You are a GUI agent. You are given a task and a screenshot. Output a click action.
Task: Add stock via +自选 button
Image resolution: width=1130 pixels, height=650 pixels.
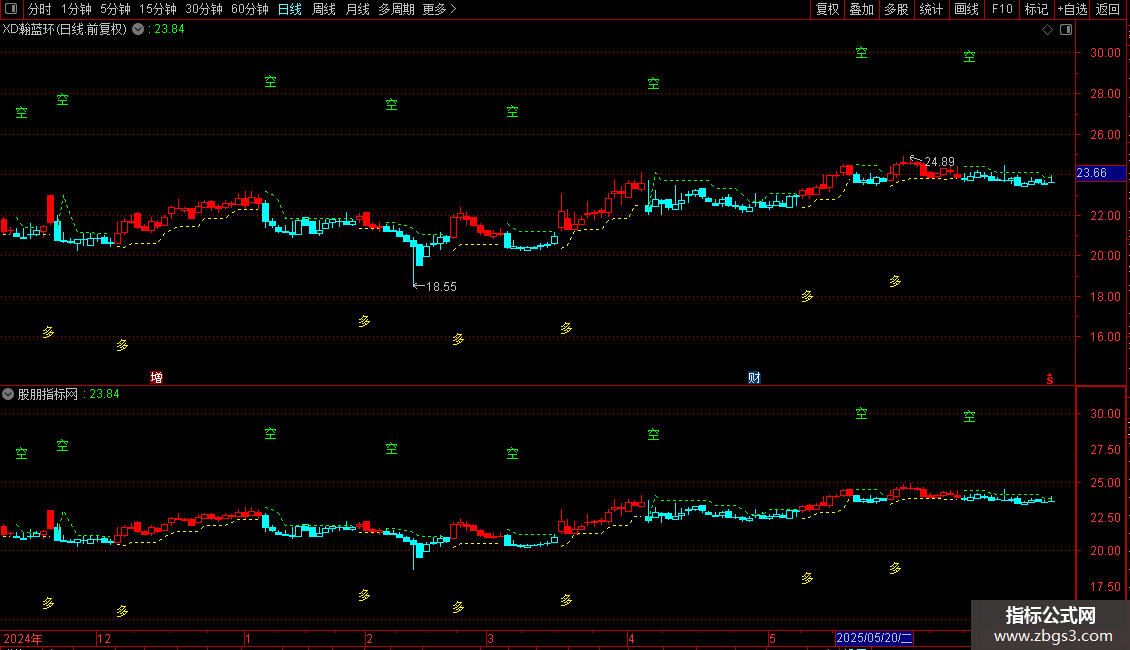(1072, 9)
